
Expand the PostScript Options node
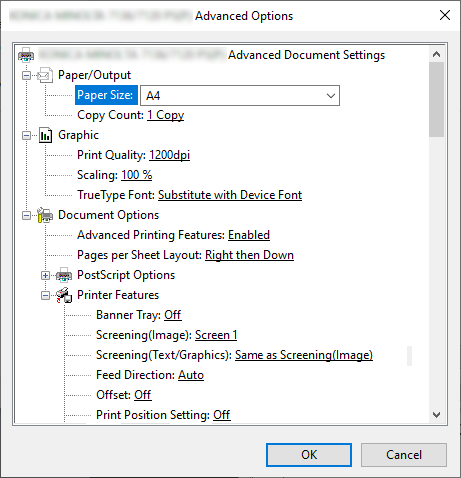(x=45, y=275)
